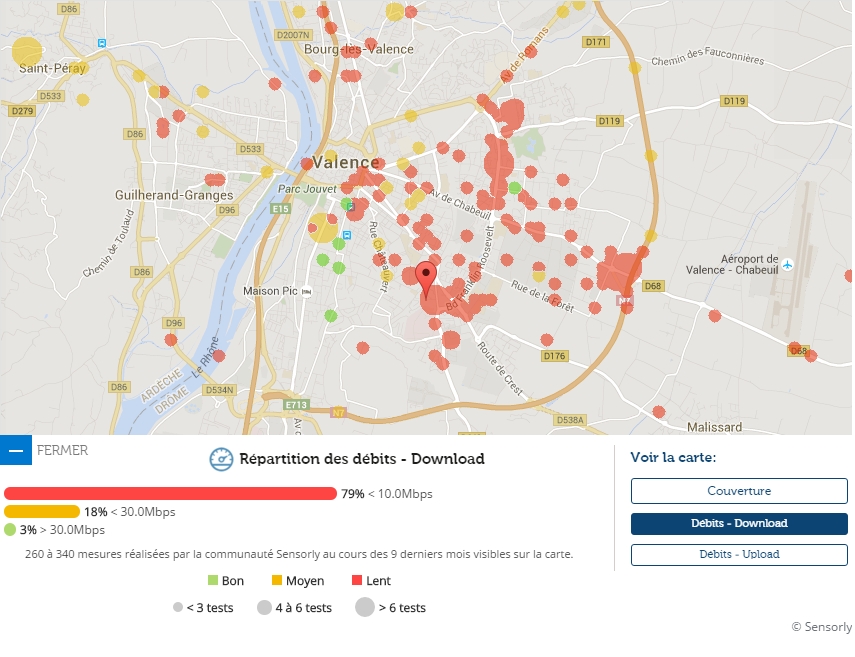Click the Malissard town label
Screen dimensions: 855x657
(x=714, y=427)
